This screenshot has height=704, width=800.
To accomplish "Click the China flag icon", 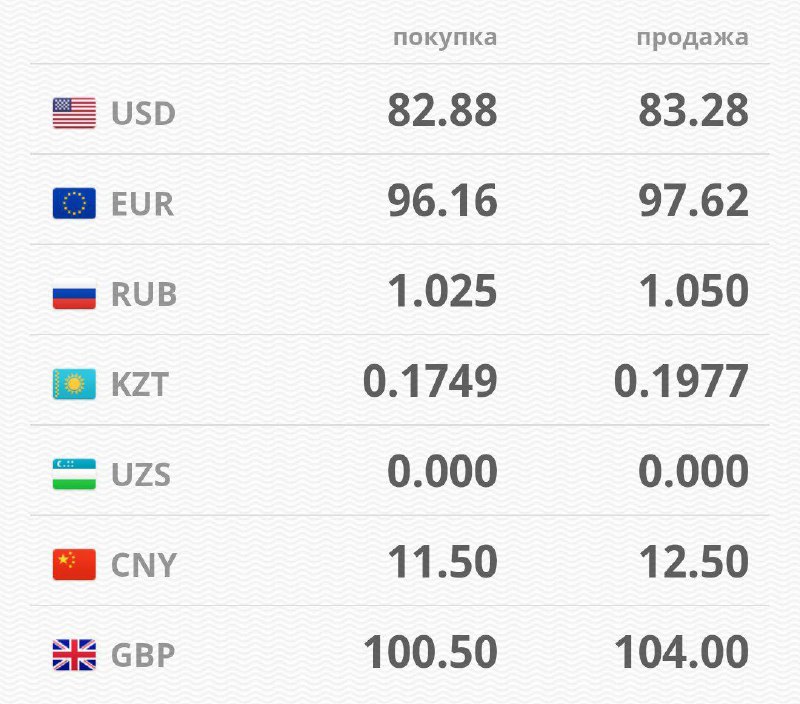I will tap(74, 565).
